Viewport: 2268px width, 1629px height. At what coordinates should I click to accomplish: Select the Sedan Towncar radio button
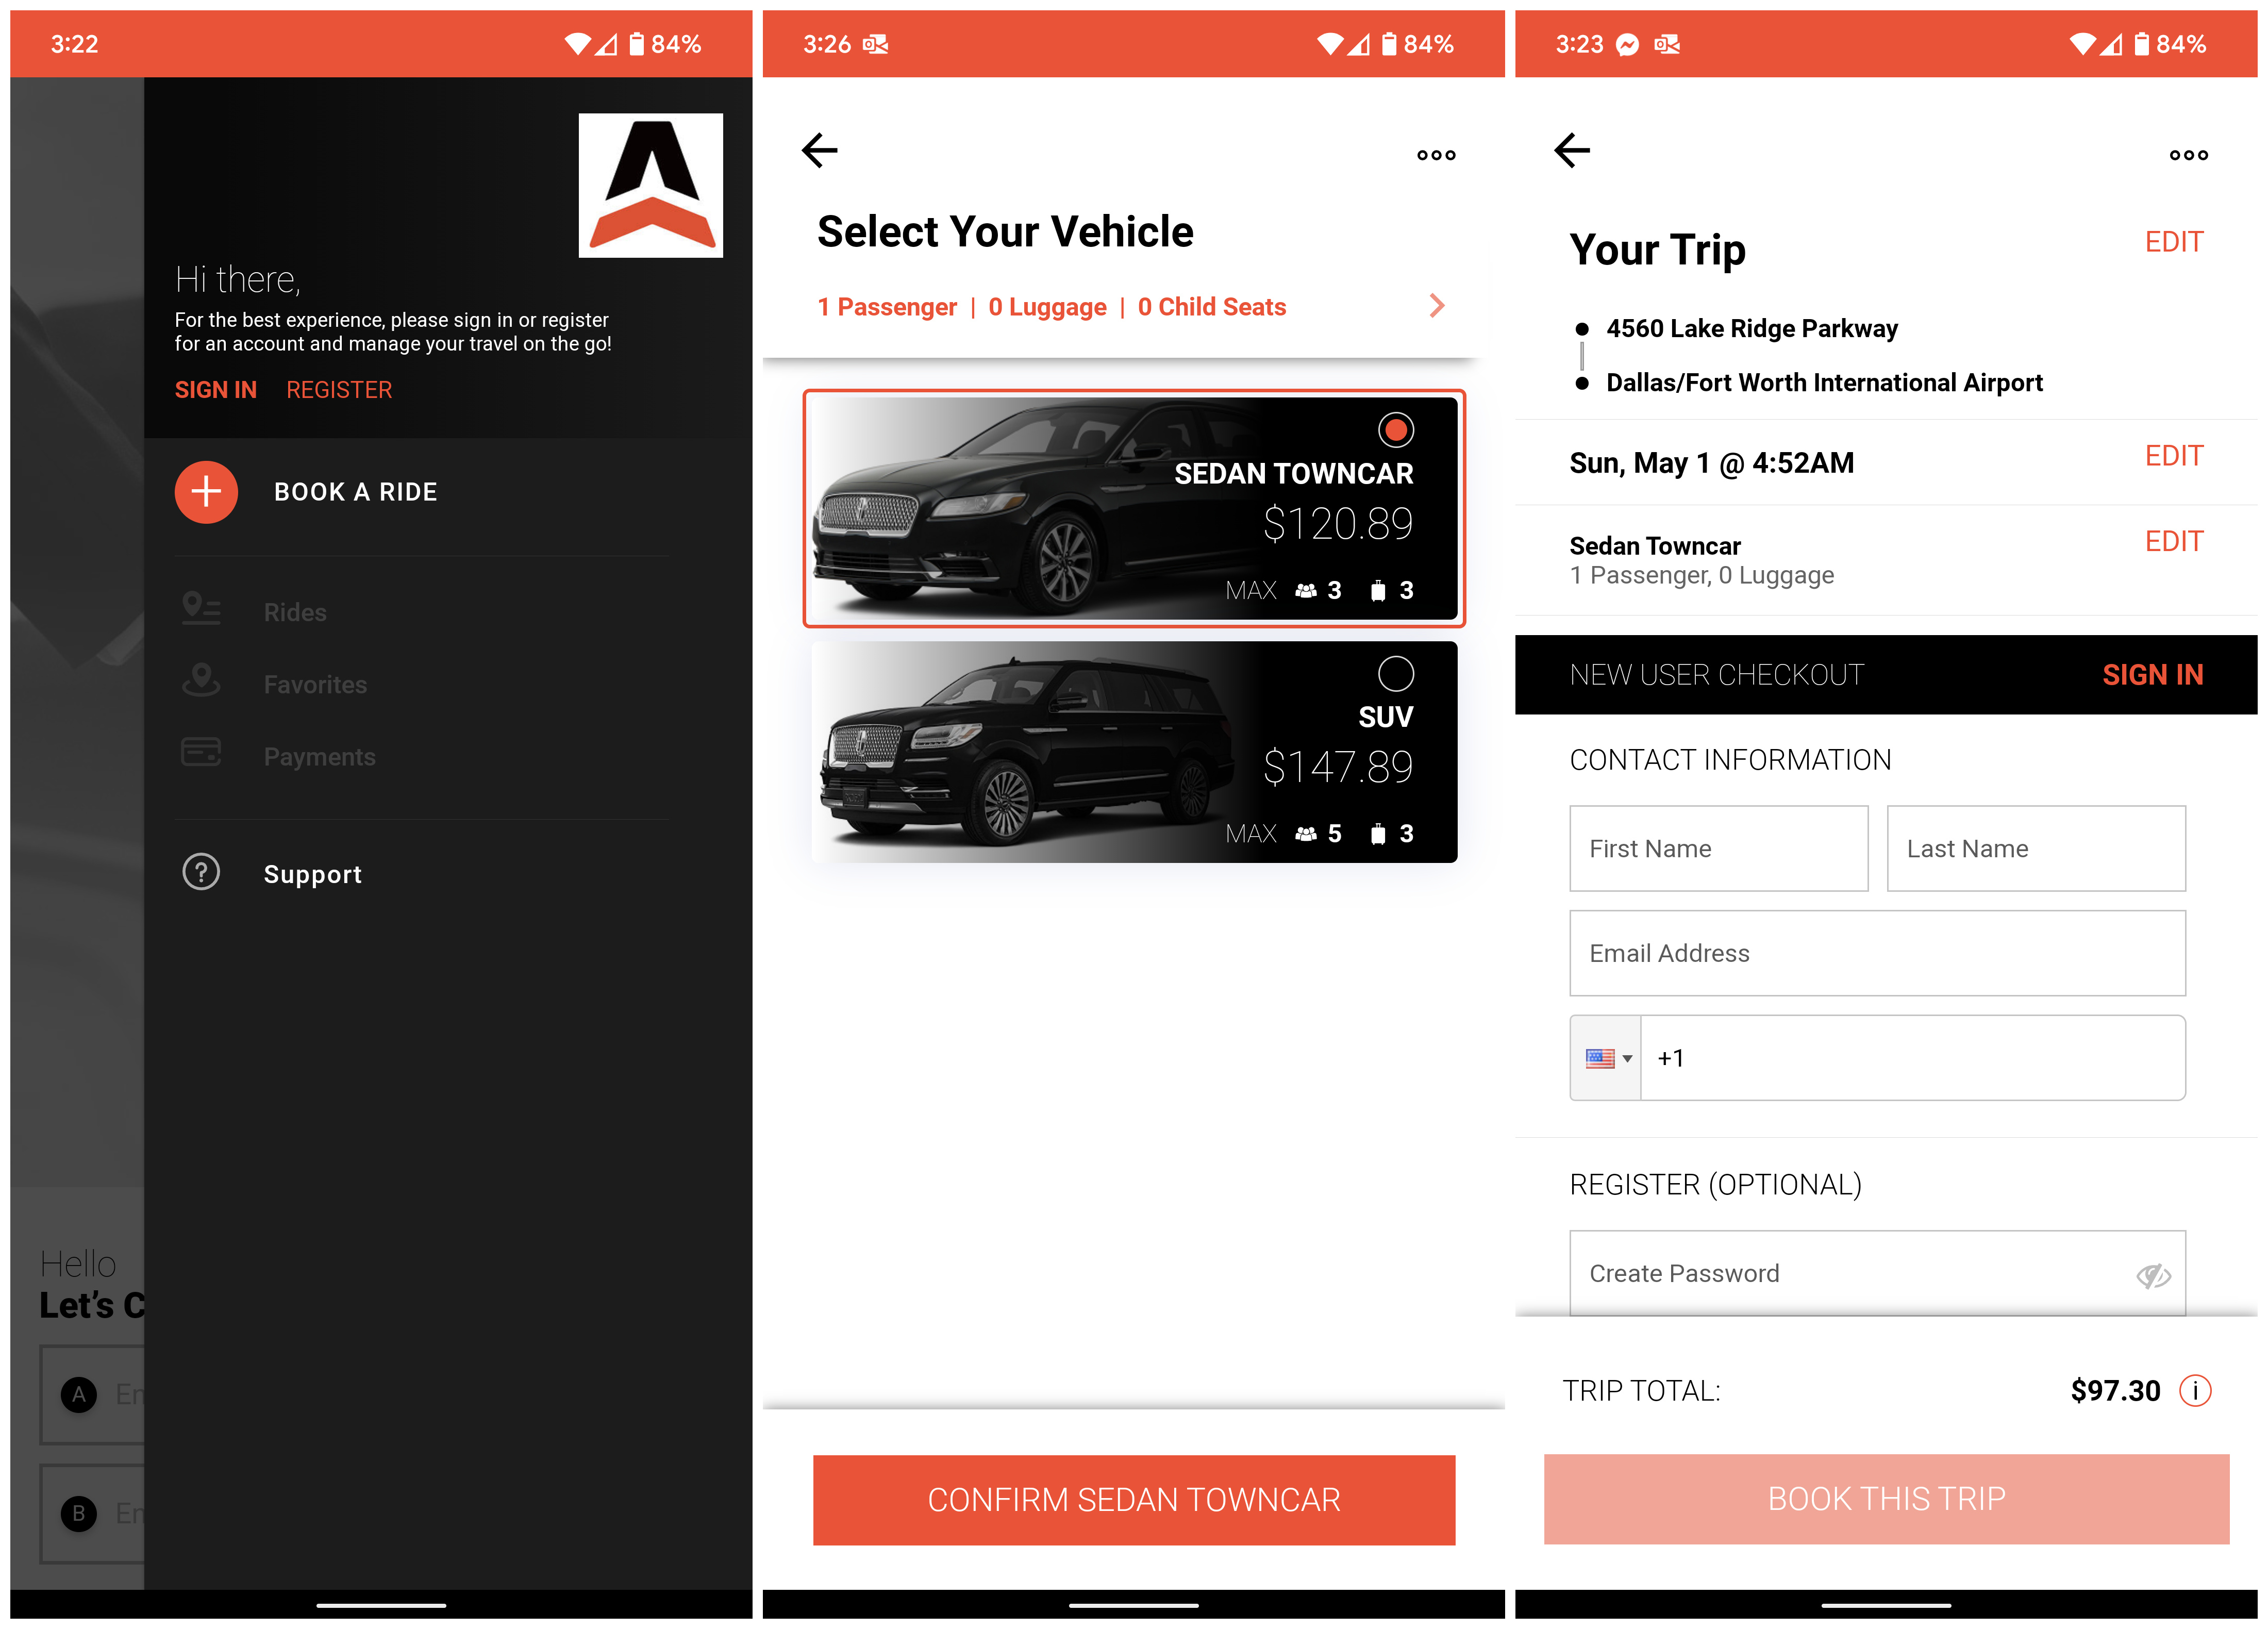[1395, 430]
